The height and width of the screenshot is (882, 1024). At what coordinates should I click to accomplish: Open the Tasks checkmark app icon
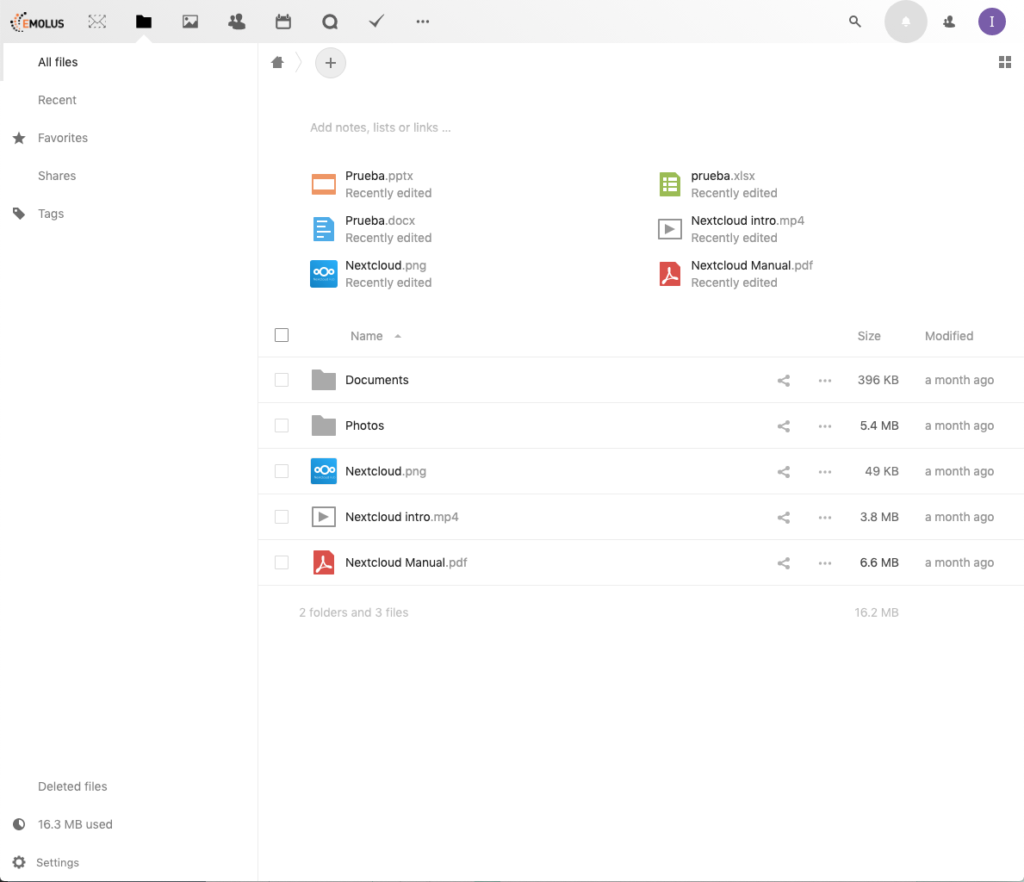click(376, 22)
